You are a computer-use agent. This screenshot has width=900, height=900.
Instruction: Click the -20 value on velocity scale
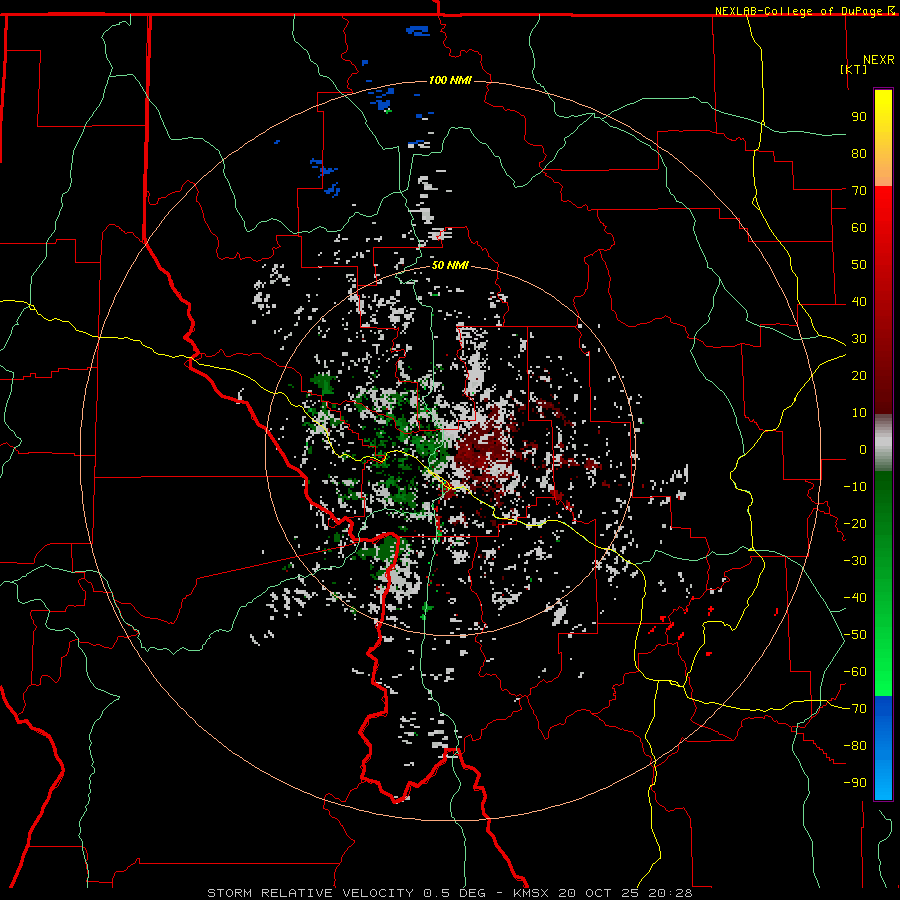855,523
